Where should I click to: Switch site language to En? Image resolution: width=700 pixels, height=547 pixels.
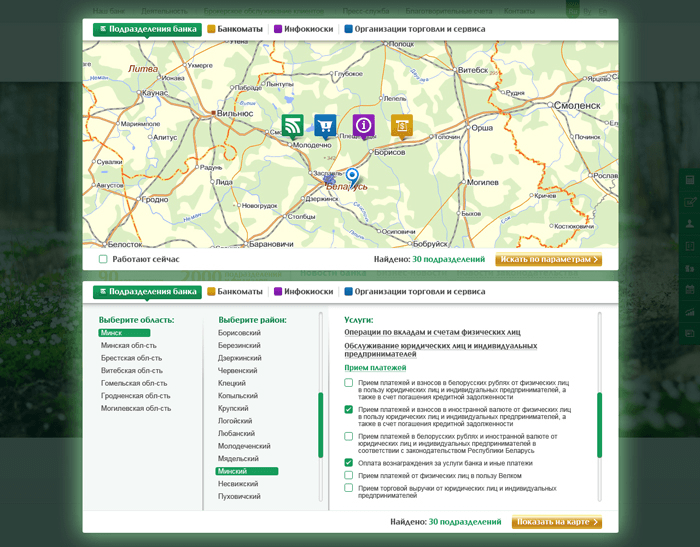click(603, 11)
